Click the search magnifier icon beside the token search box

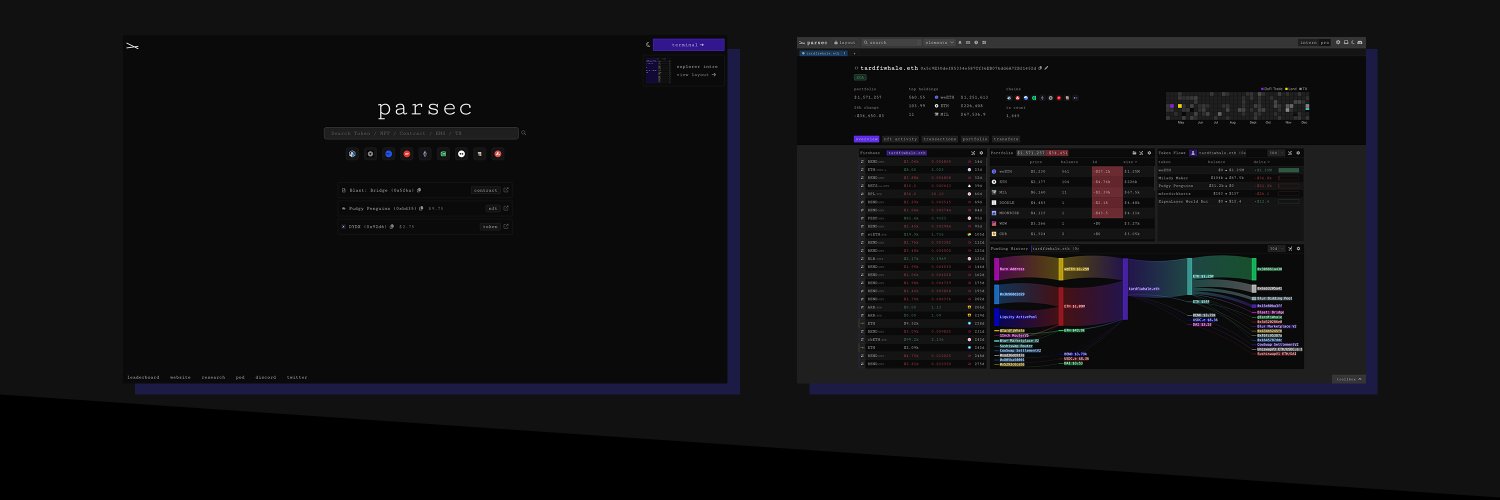[523, 133]
